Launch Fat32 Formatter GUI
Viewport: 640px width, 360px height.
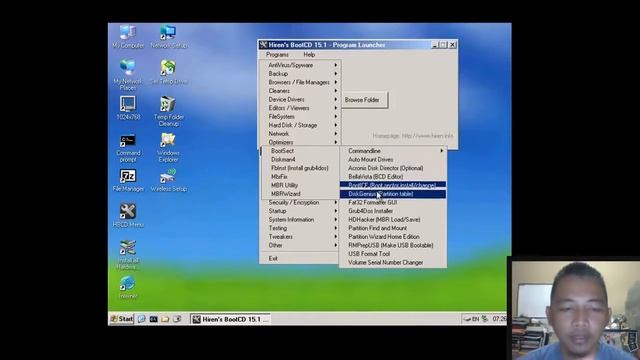(393, 202)
